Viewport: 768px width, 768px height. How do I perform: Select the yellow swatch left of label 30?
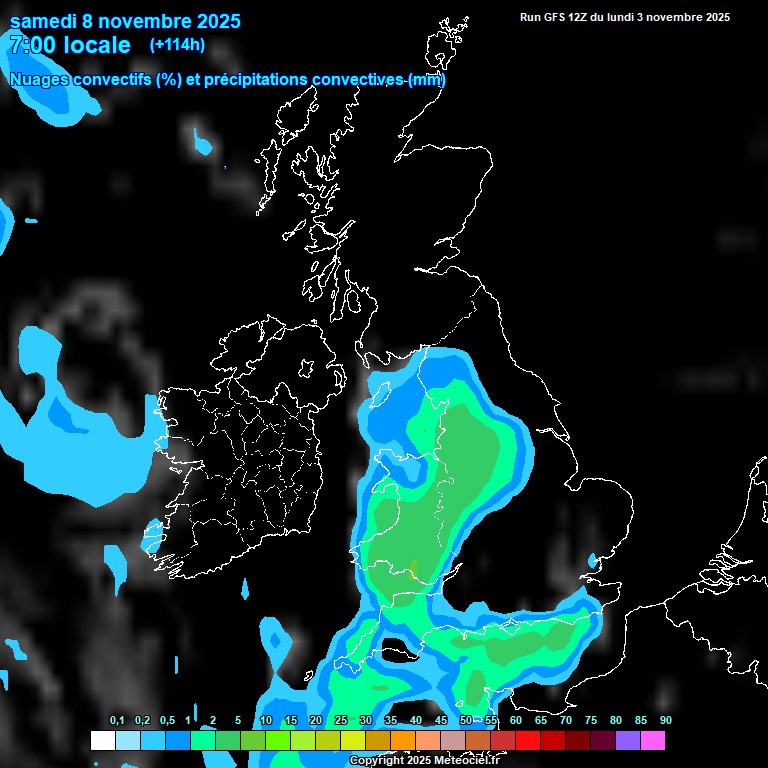352,740
